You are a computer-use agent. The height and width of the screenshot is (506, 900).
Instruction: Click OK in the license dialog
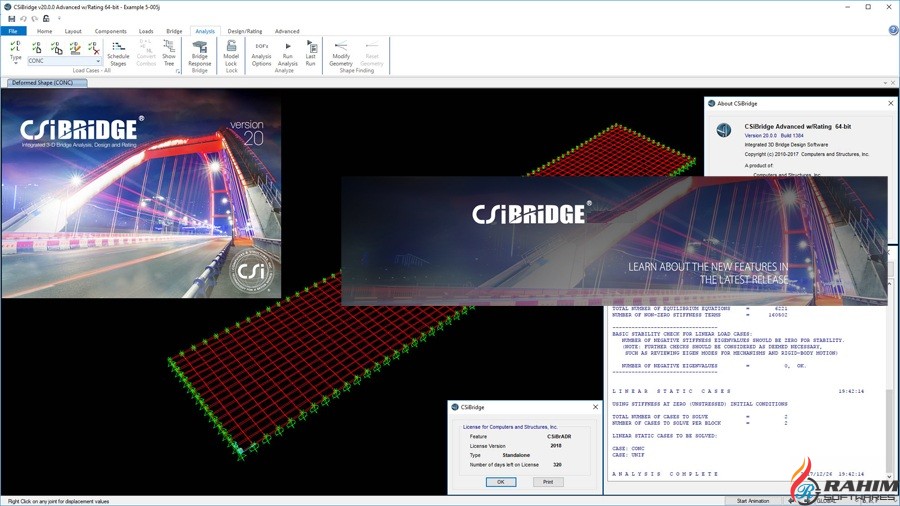[x=500, y=481]
